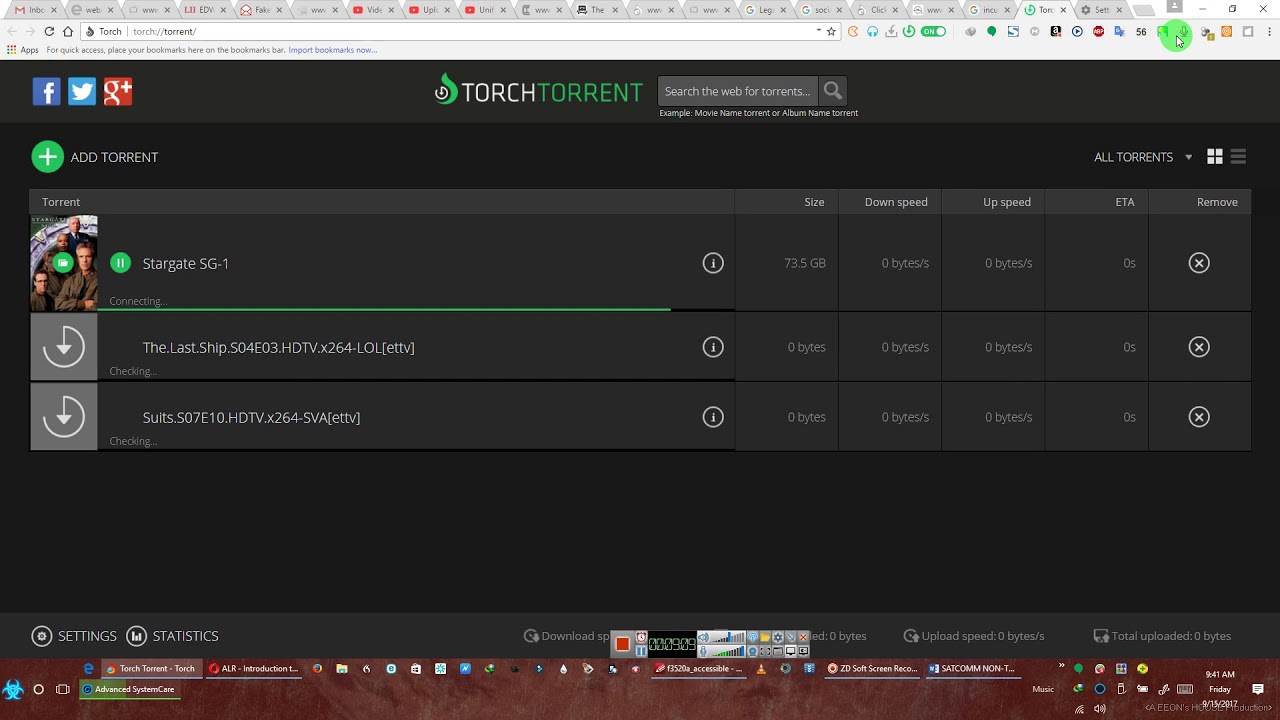Show info for Stargate SG-1 torrent
The image size is (1280, 720).
[713, 263]
